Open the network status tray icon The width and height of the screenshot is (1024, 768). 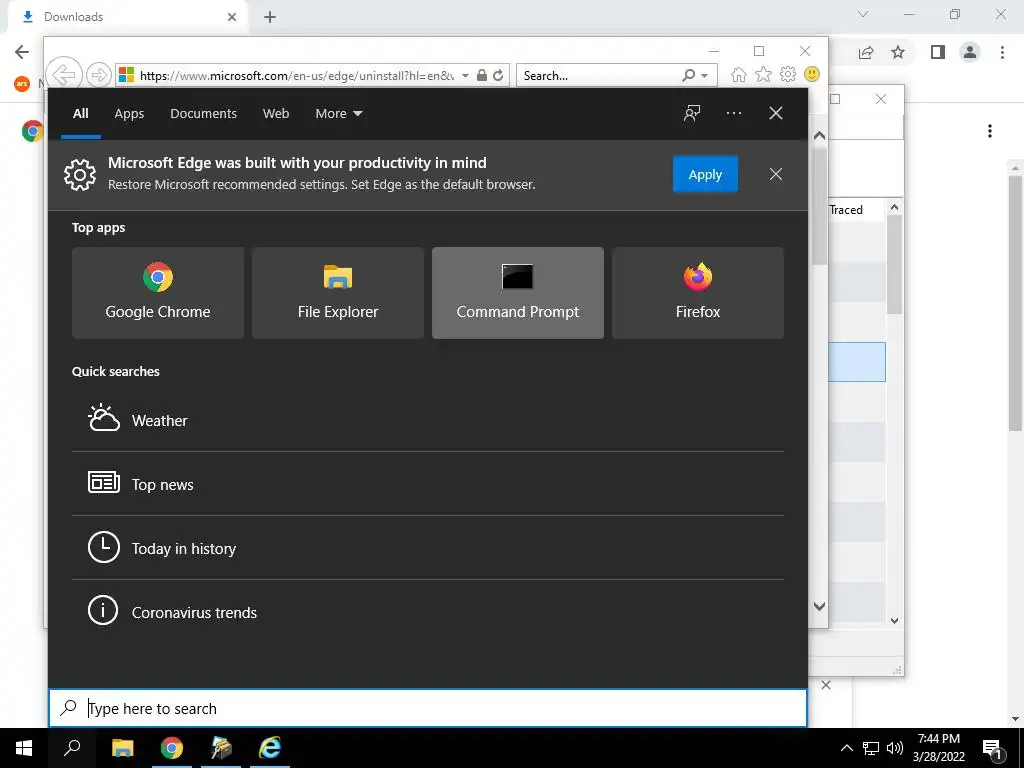(x=871, y=748)
